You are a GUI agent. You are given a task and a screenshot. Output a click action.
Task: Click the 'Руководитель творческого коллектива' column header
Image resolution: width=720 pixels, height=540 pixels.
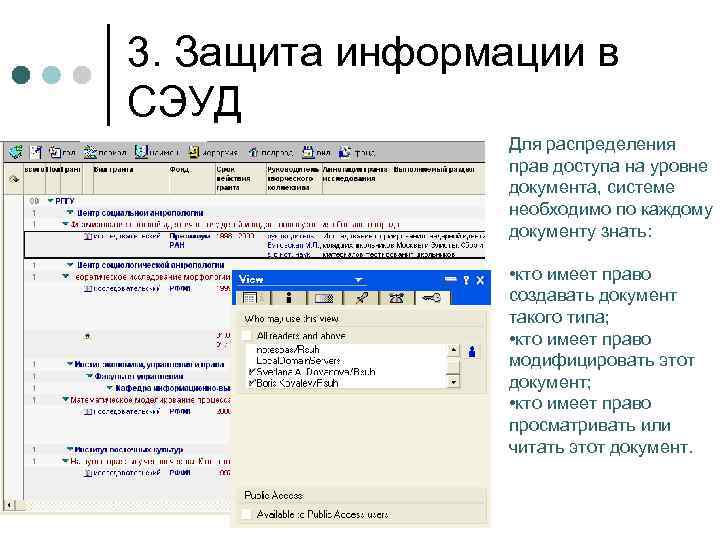coord(294,178)
